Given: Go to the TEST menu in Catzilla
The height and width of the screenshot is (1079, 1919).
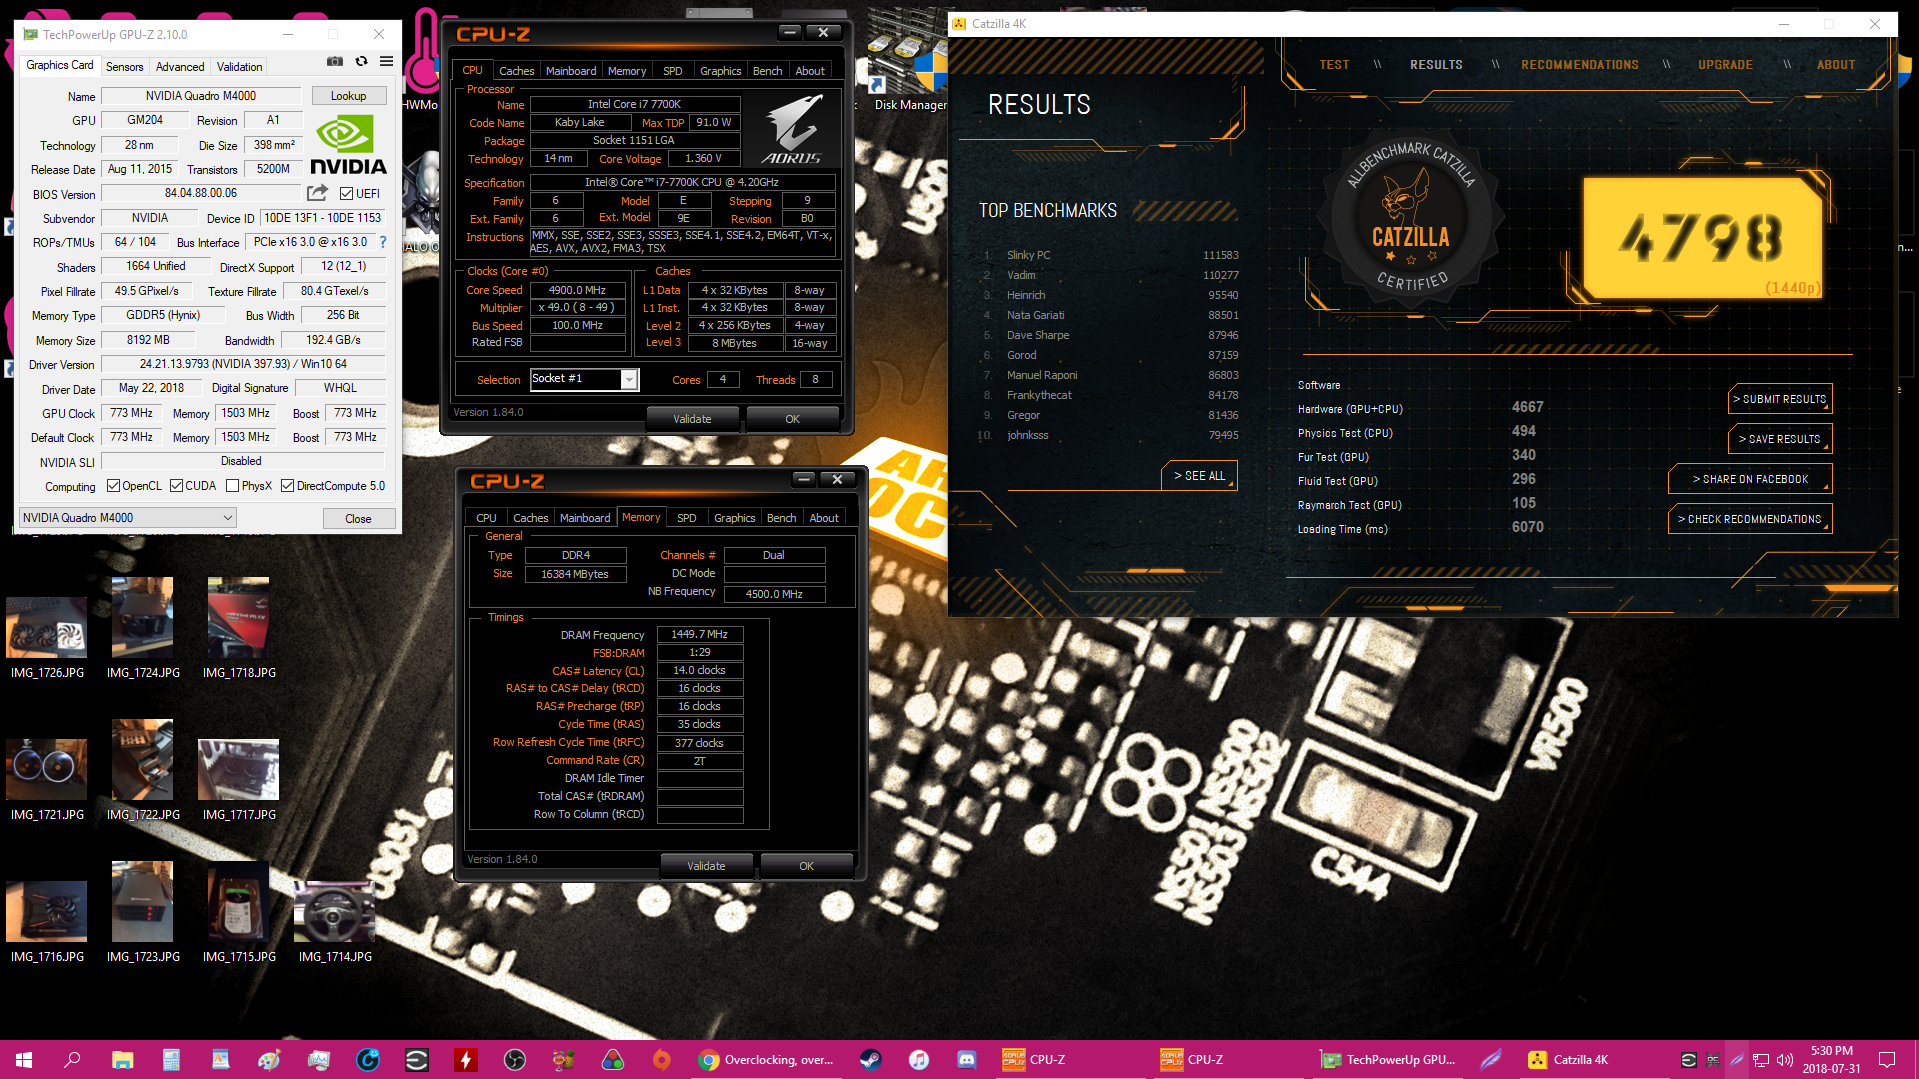Looking at the screenshot, I should 1334,65.
